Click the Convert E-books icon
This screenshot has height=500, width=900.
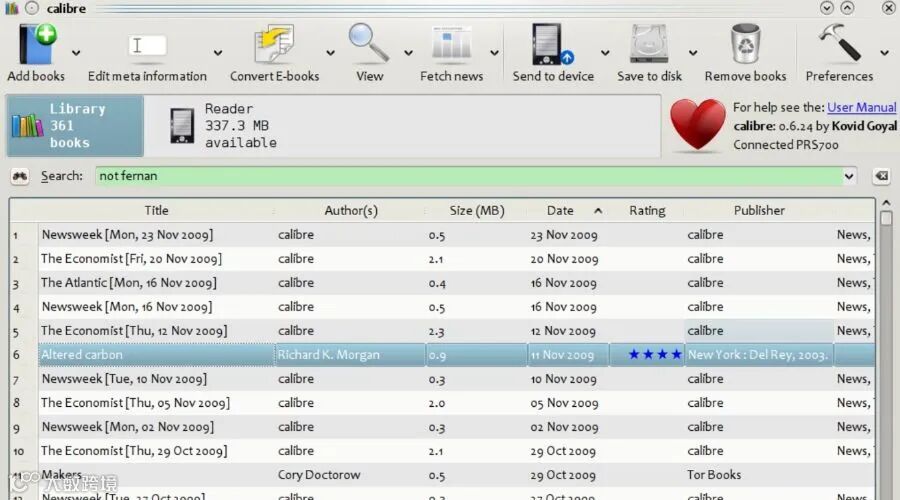[x=274, y=44]
